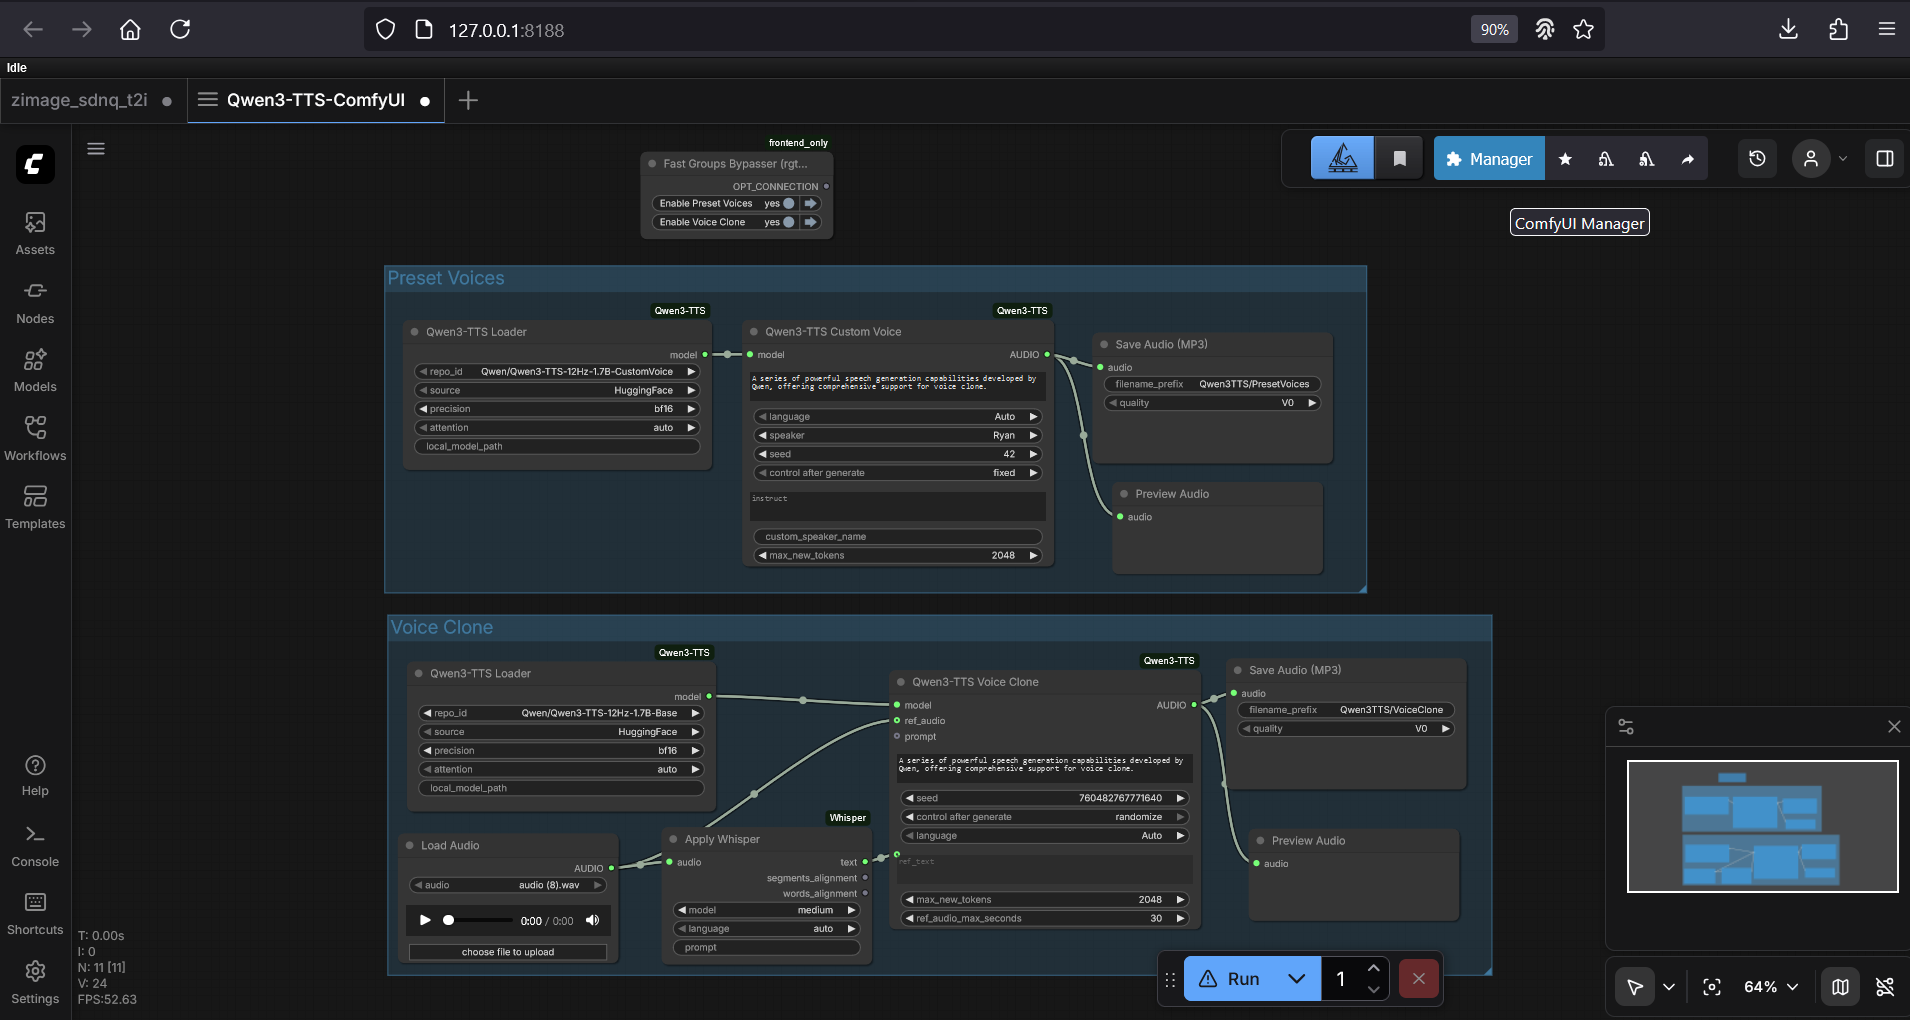Click the Load Audio playback progress bar
This screenshot has width=1910, height=1020.
point(476,920)
